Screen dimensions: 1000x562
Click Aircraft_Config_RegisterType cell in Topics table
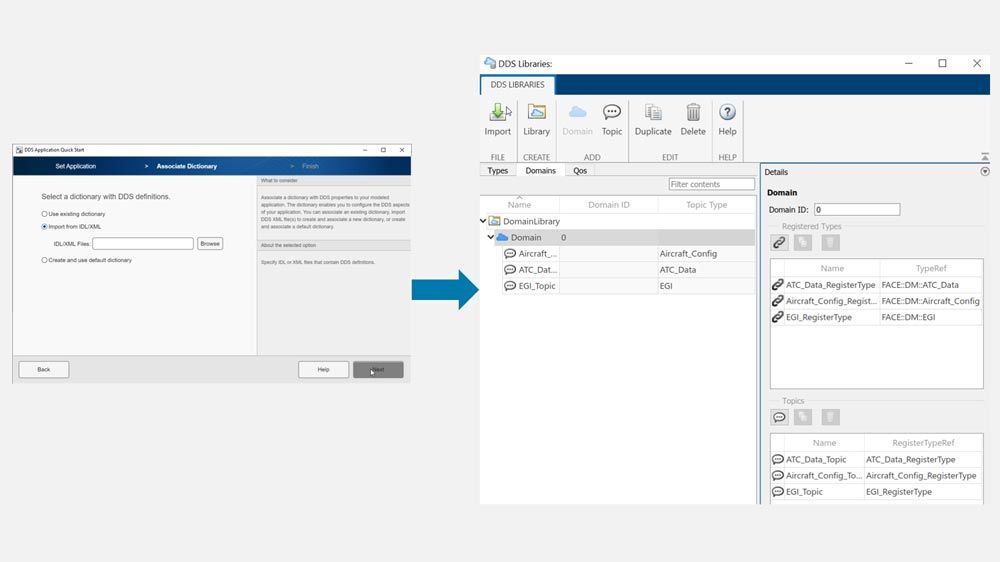[923, 475]
